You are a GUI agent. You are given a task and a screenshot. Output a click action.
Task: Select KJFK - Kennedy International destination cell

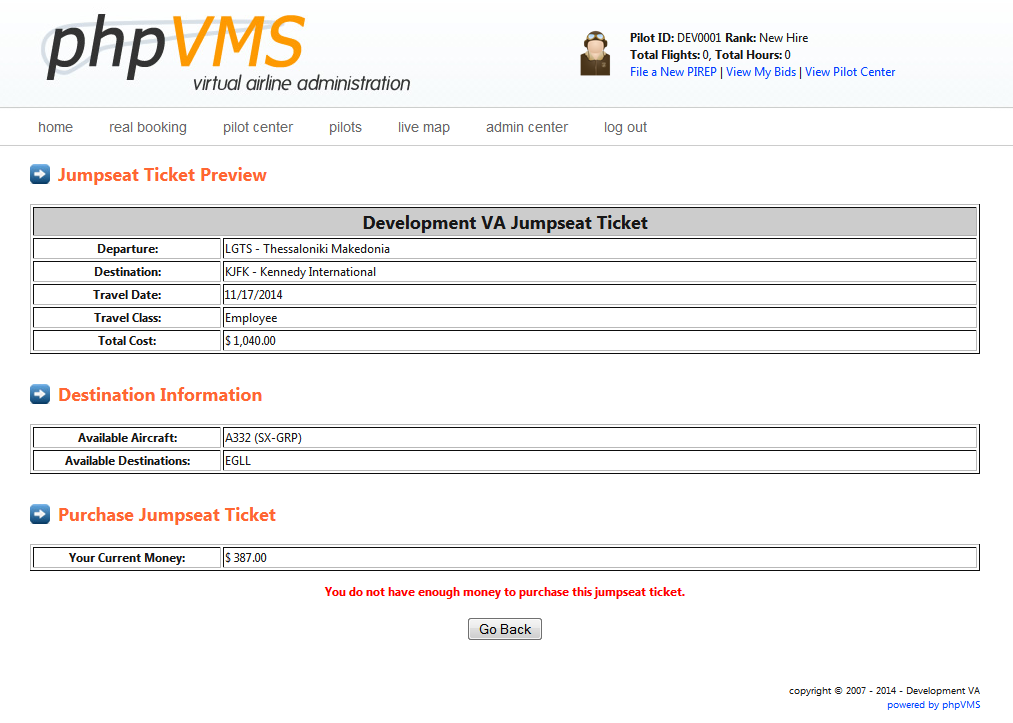click(599, 272)
